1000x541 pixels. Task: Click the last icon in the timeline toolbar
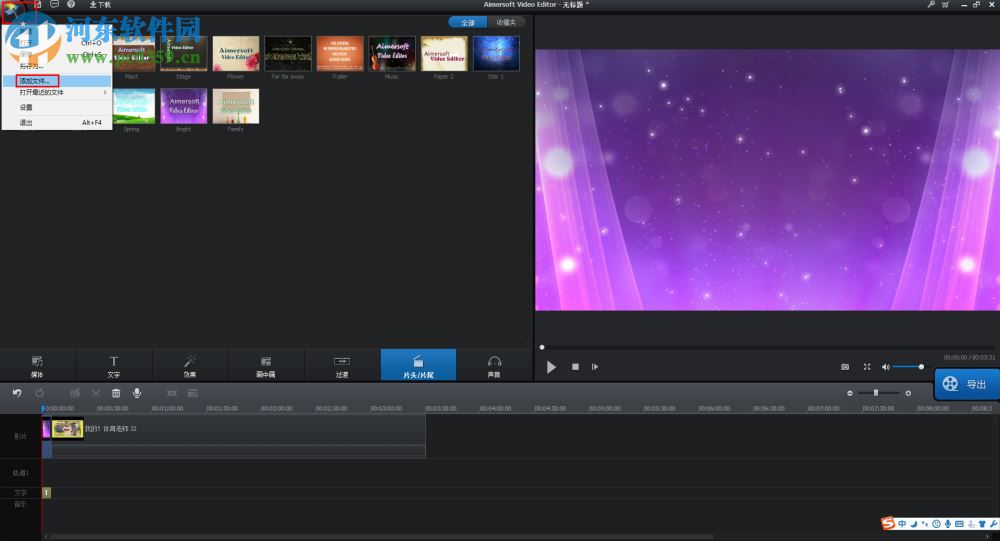pyautogui.click(x=193, y=393)
